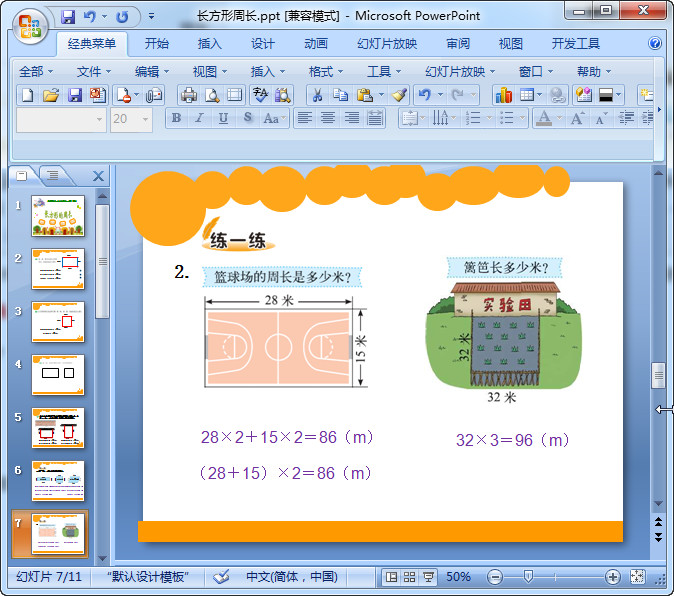Viewport: 674px width, 596px height.
Task: Click the spelling check icon
Action: [260, 95]
